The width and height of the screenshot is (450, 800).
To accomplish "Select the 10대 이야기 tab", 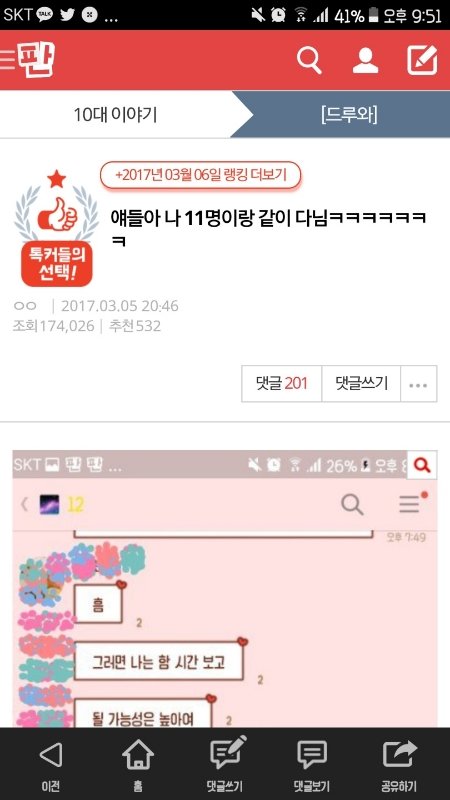I will click(115, 115).
